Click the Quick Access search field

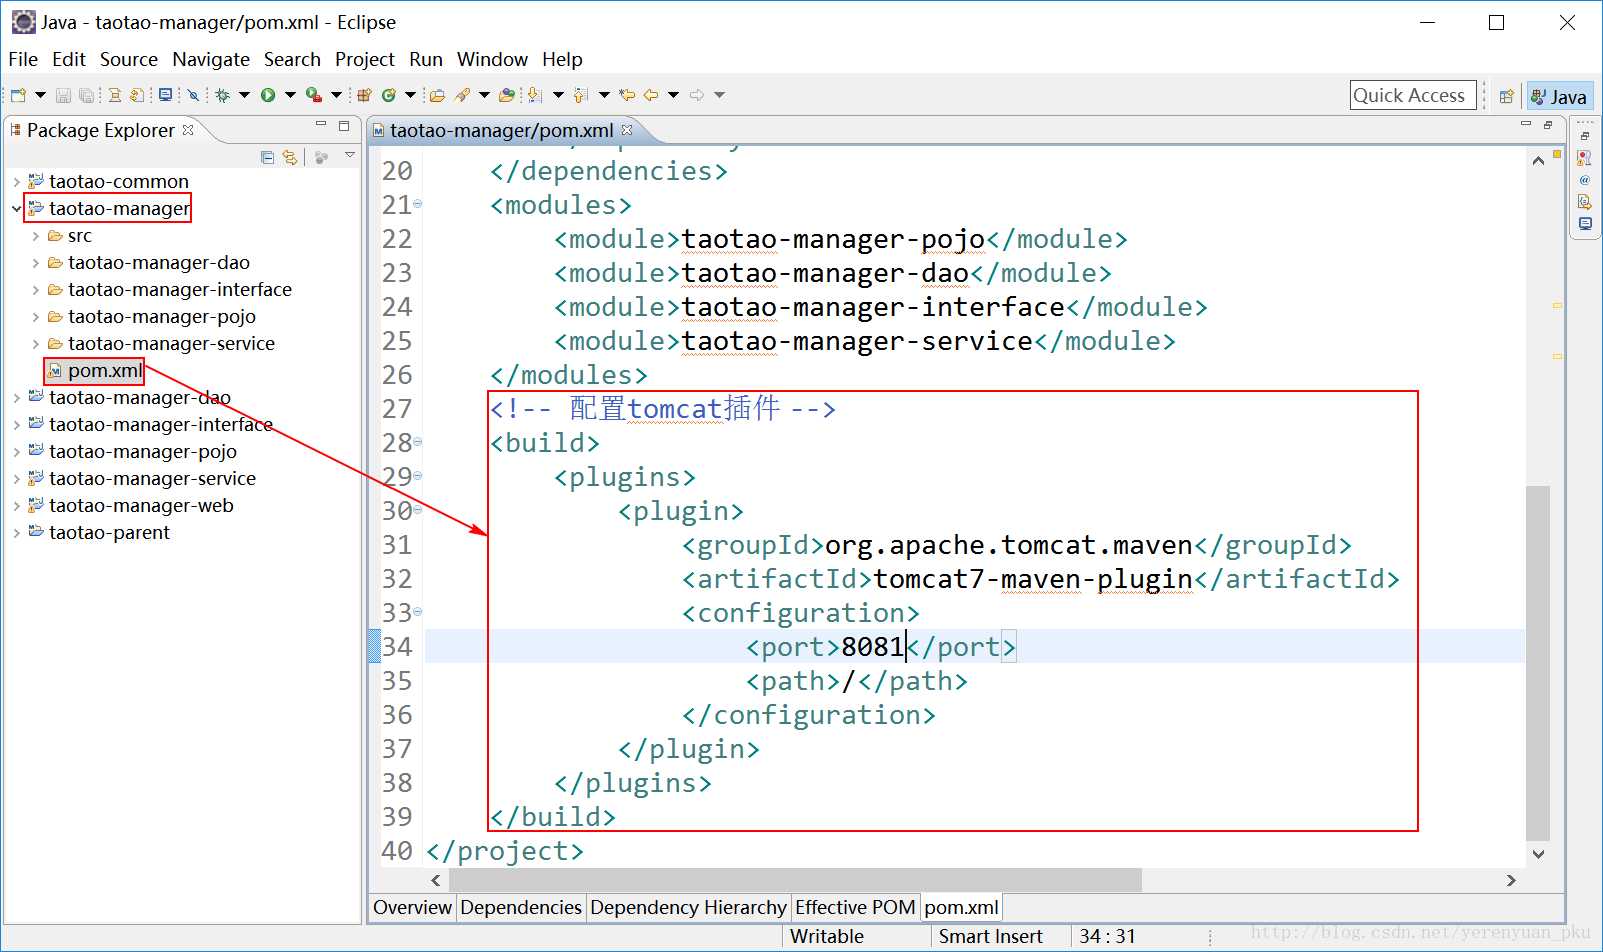pos(1413,95)
